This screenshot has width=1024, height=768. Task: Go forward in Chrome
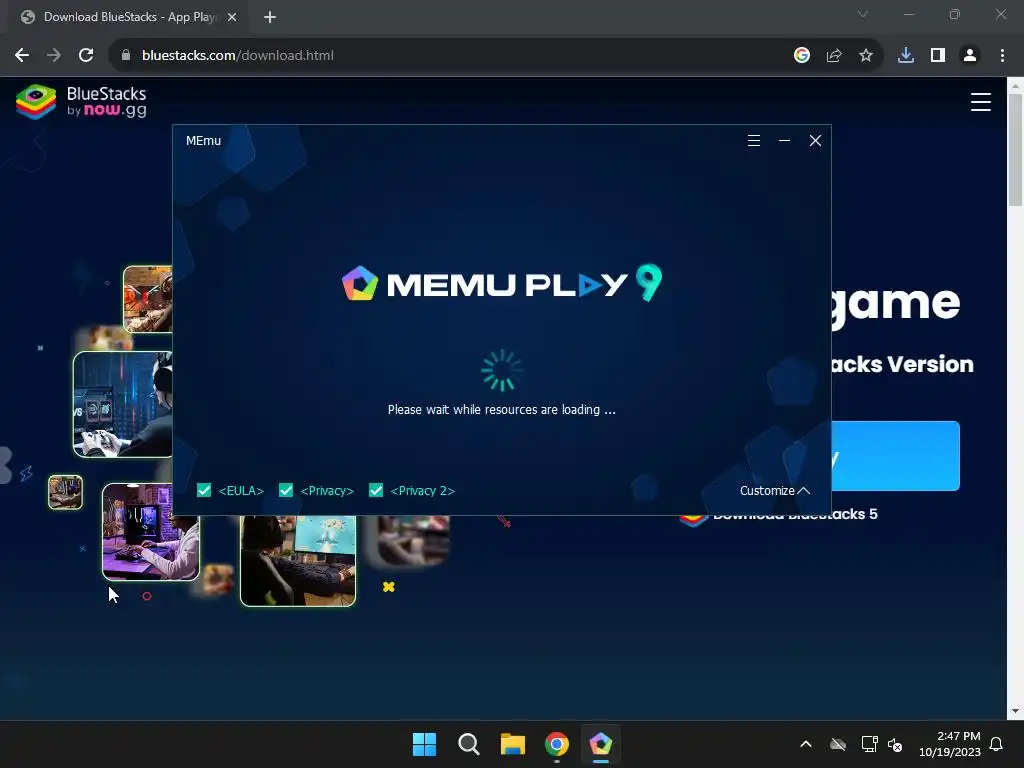(54, 56)
